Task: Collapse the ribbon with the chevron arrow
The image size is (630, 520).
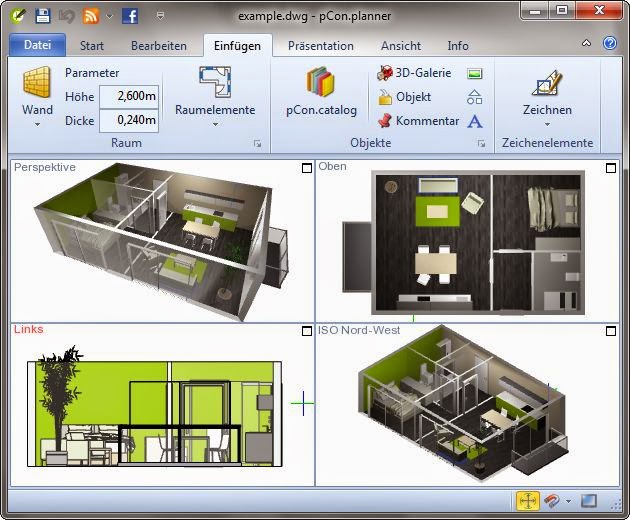Action: pos(587,43)
